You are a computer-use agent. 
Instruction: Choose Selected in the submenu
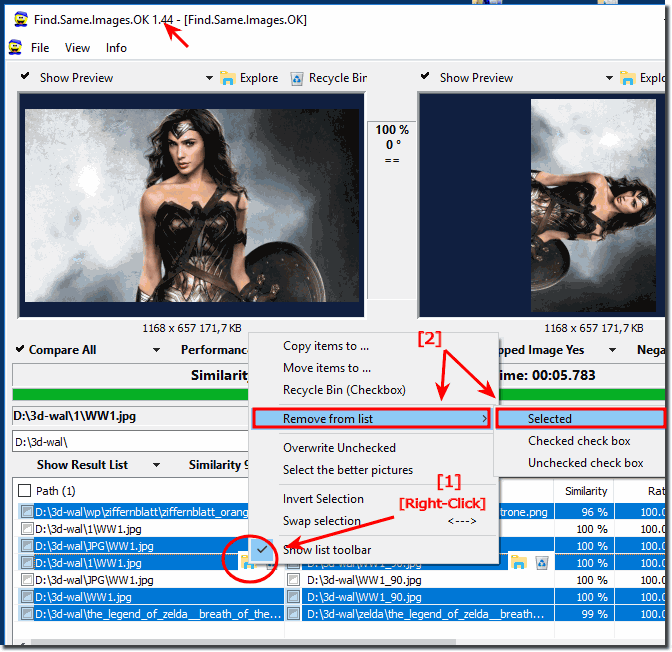point(580,418)
